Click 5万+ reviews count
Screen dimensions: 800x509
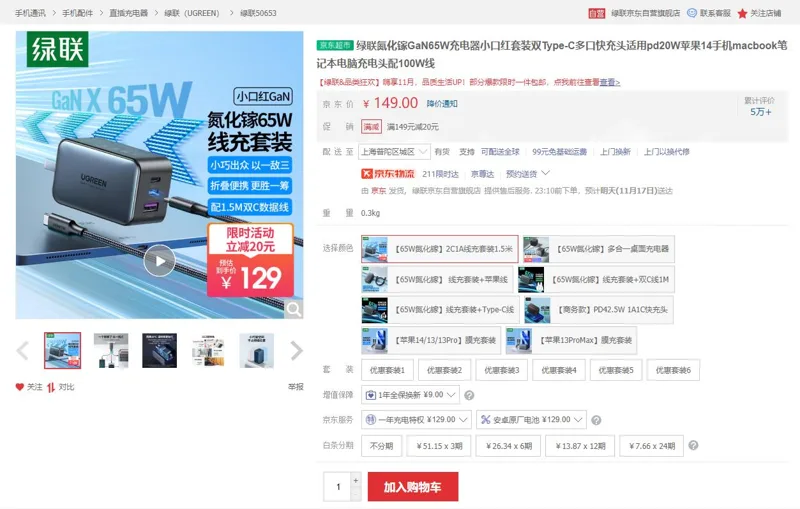(x=760, y=112)
